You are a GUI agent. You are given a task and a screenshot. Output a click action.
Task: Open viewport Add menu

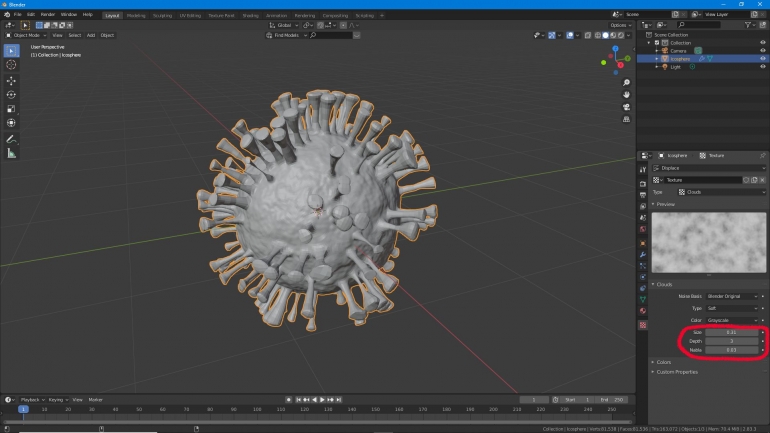coord(91,35)
